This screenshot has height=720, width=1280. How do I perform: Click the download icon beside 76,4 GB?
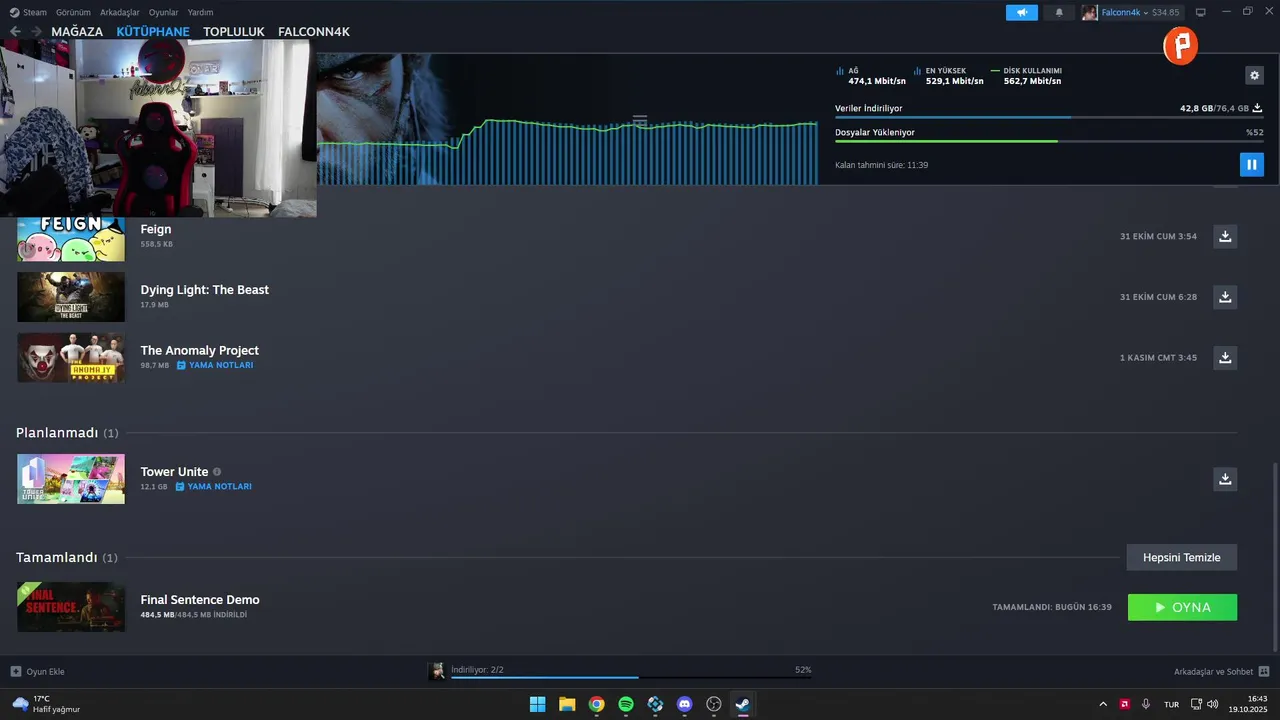click(x=1258, y=108)
